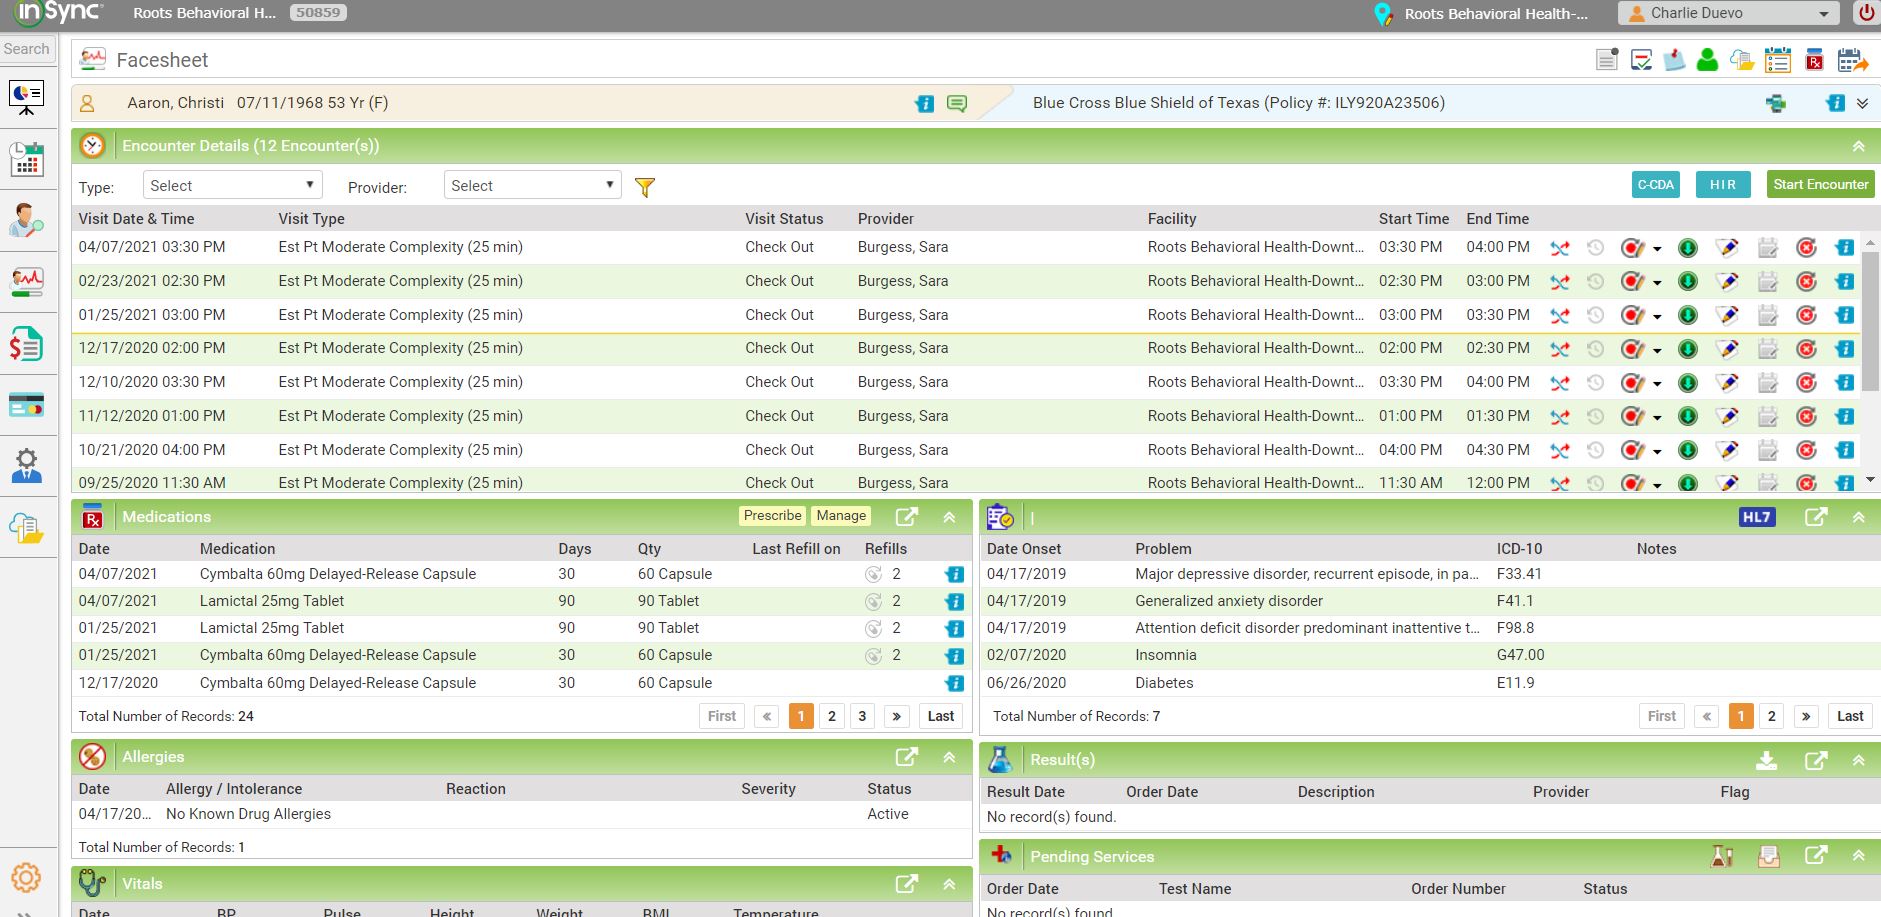Expand the insurance details double chevron
Screen dimensions: 1881x917
coord(1863,104)
